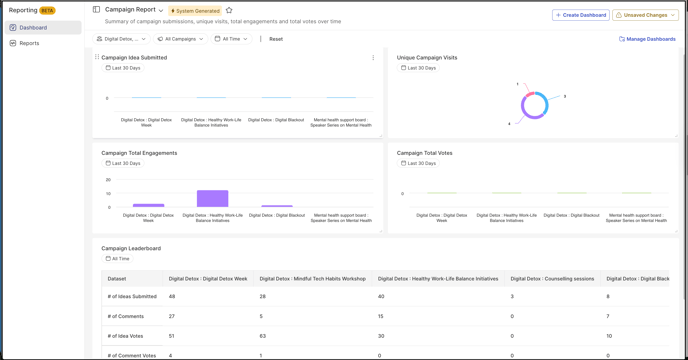Click the Reports sidebar icon
The image size is (688, 360).
[x=13, y=43]
